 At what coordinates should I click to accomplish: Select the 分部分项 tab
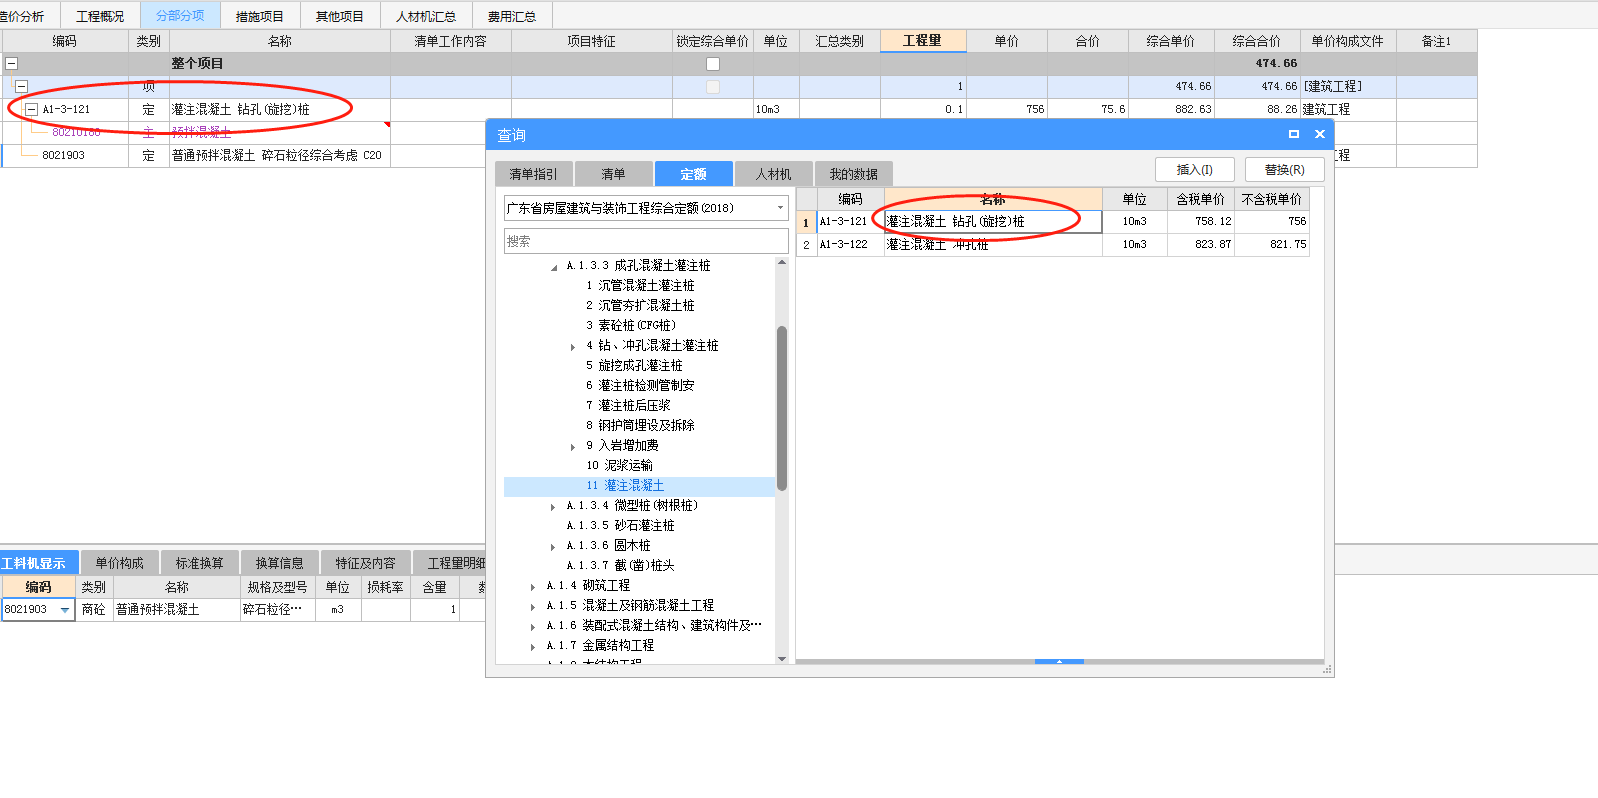click(180, 15)
